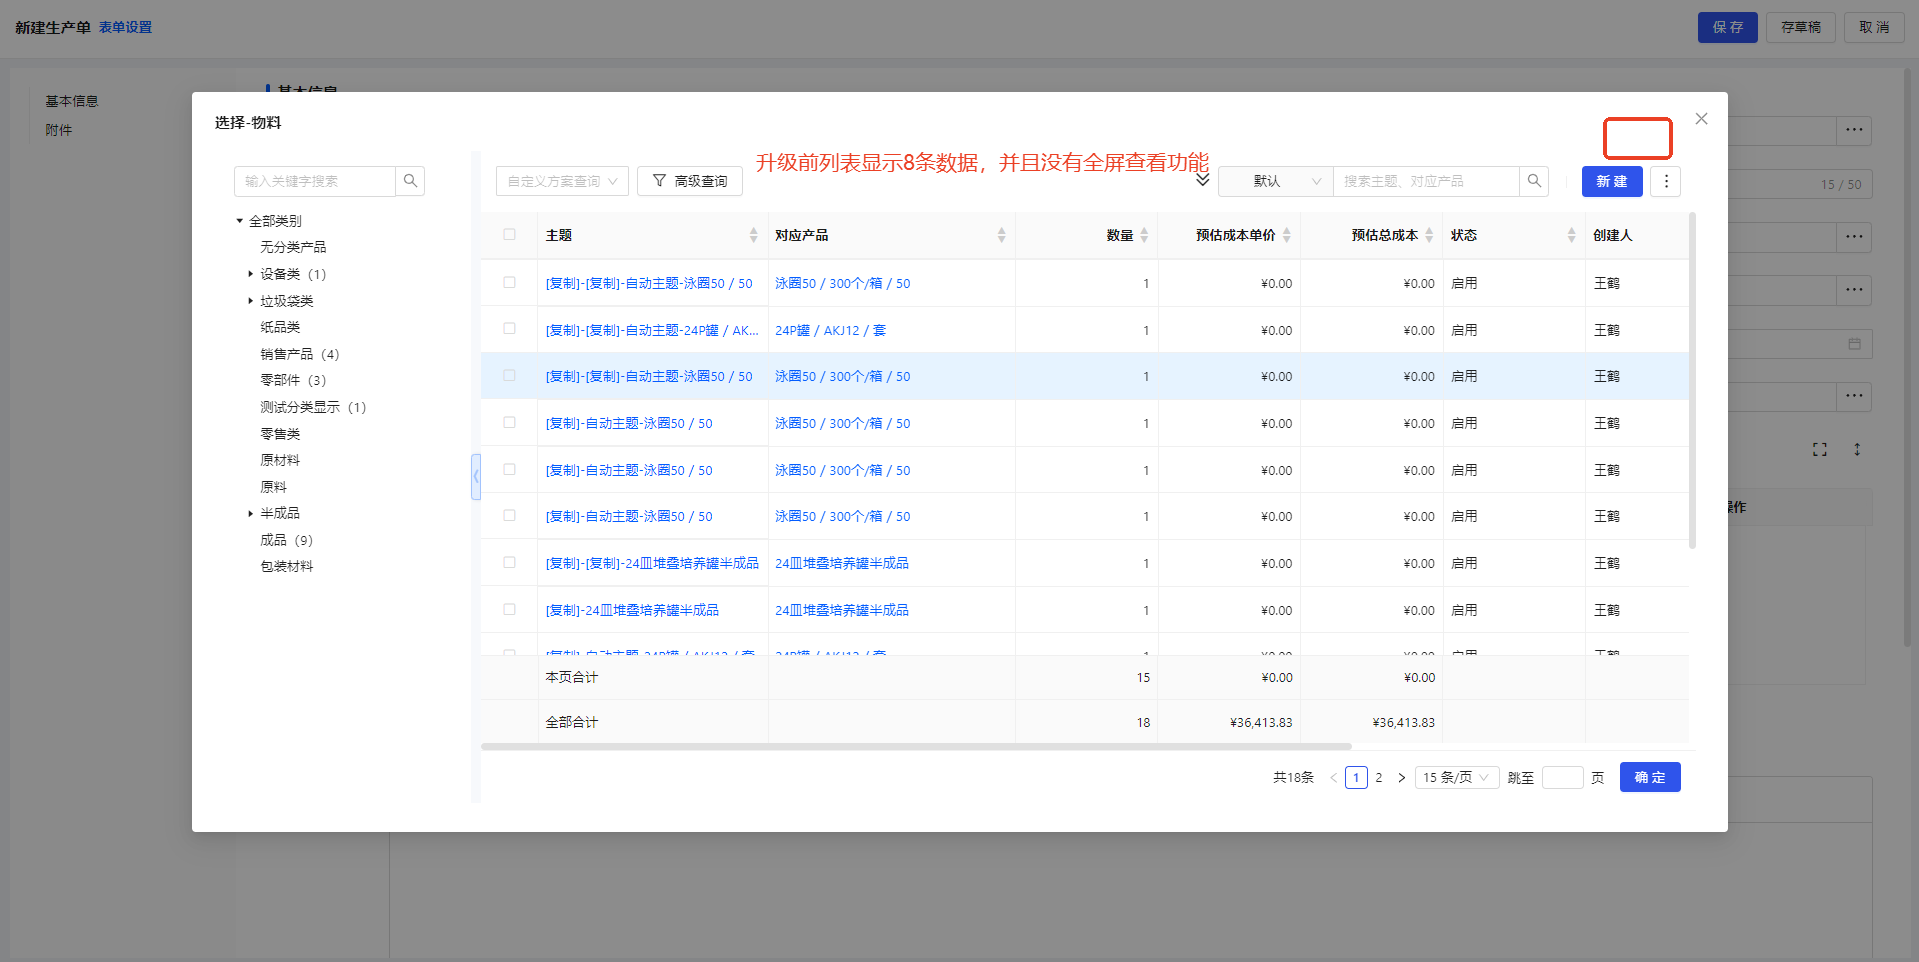The height and width of the screenshot is (962, 1919).
Task: Sort by the 预估总成本 column arrows
Action: point(1429,235)
